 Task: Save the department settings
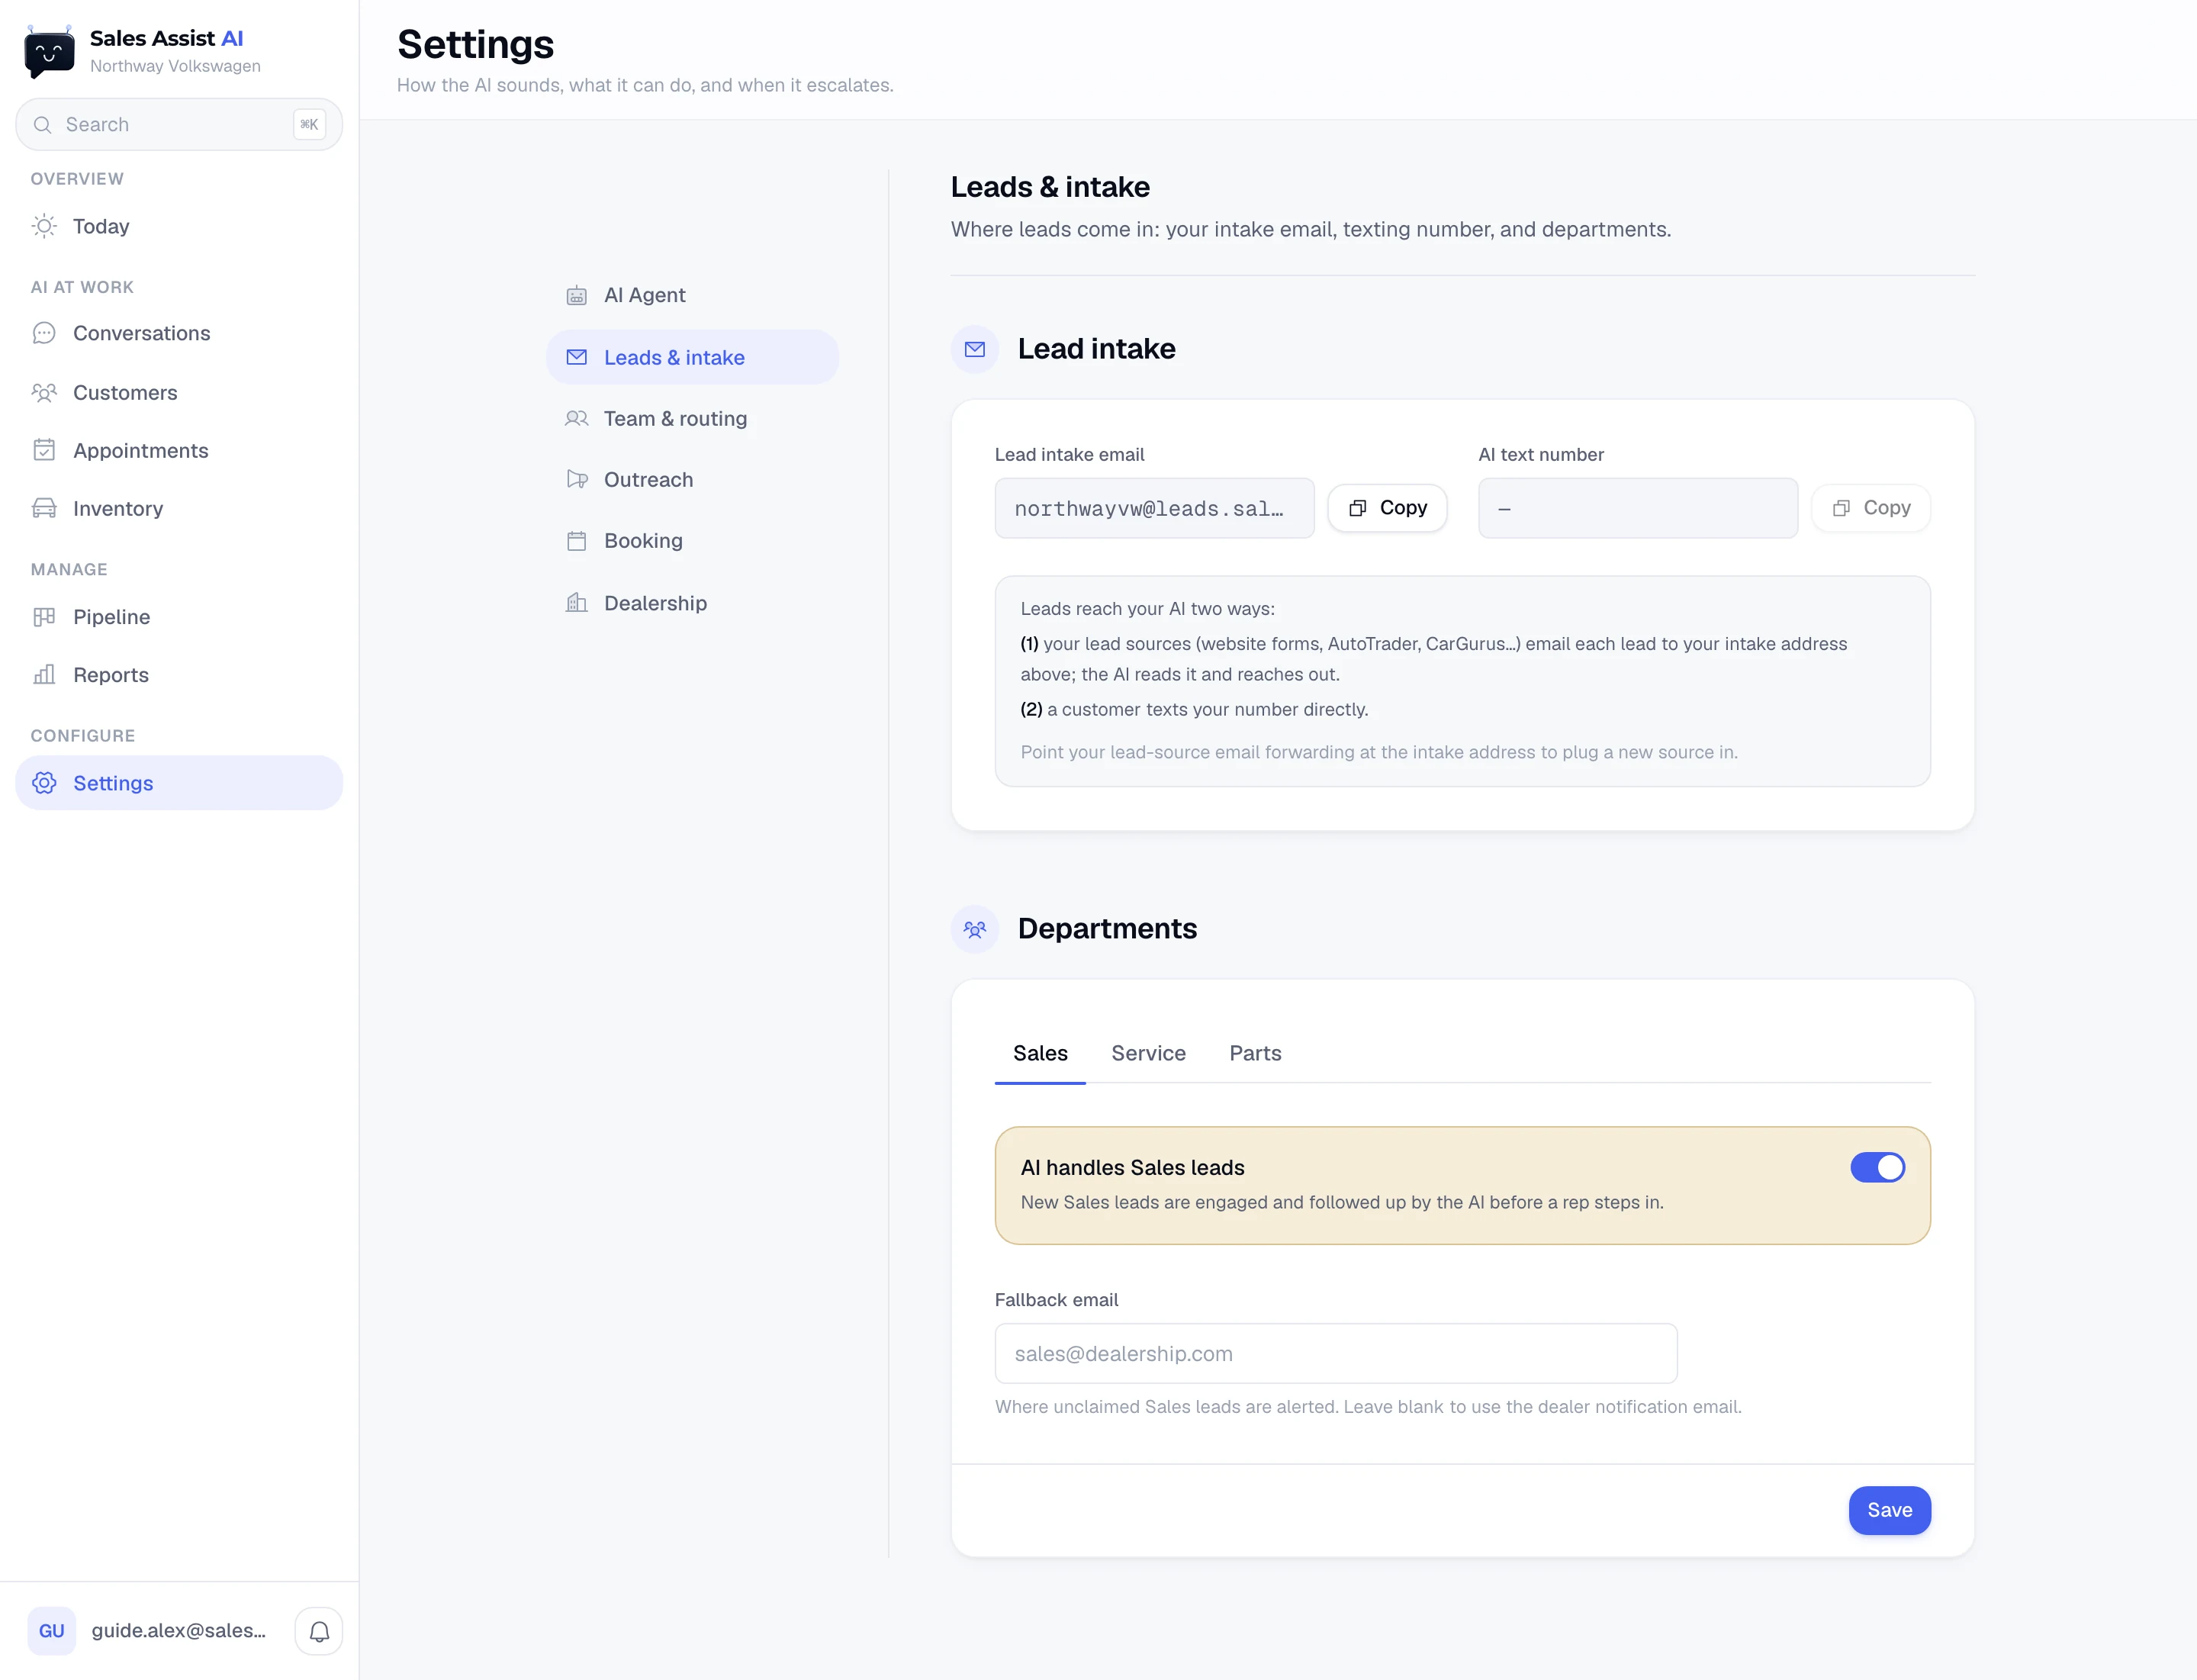1889,1510
